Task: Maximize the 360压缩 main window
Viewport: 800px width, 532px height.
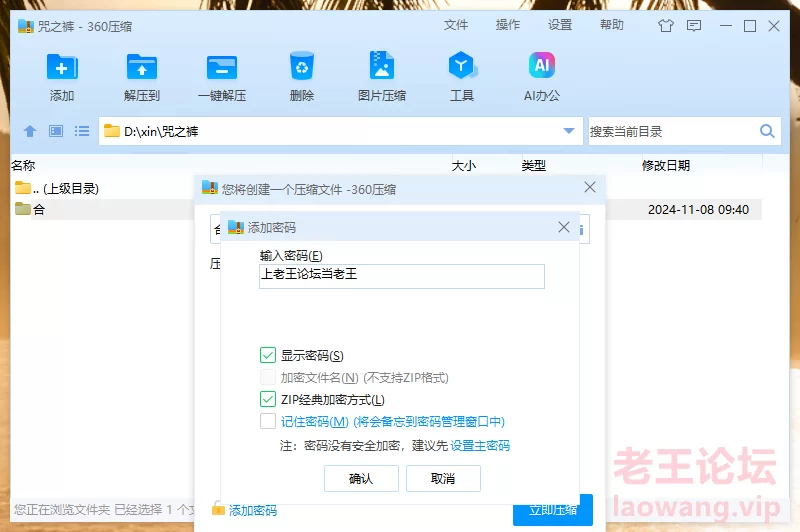Action: (x=750, y=26)
